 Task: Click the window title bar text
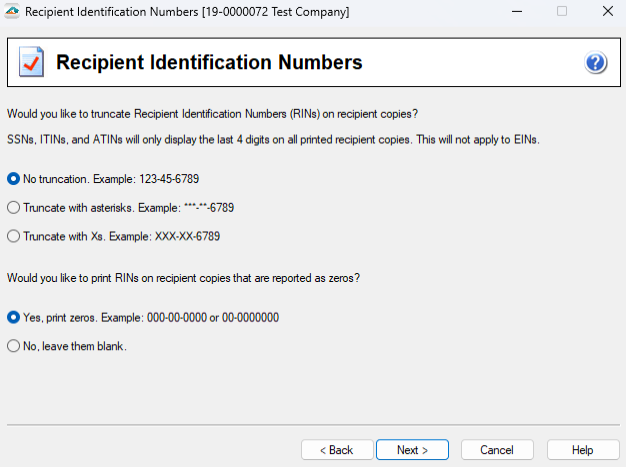click(187, 12)
